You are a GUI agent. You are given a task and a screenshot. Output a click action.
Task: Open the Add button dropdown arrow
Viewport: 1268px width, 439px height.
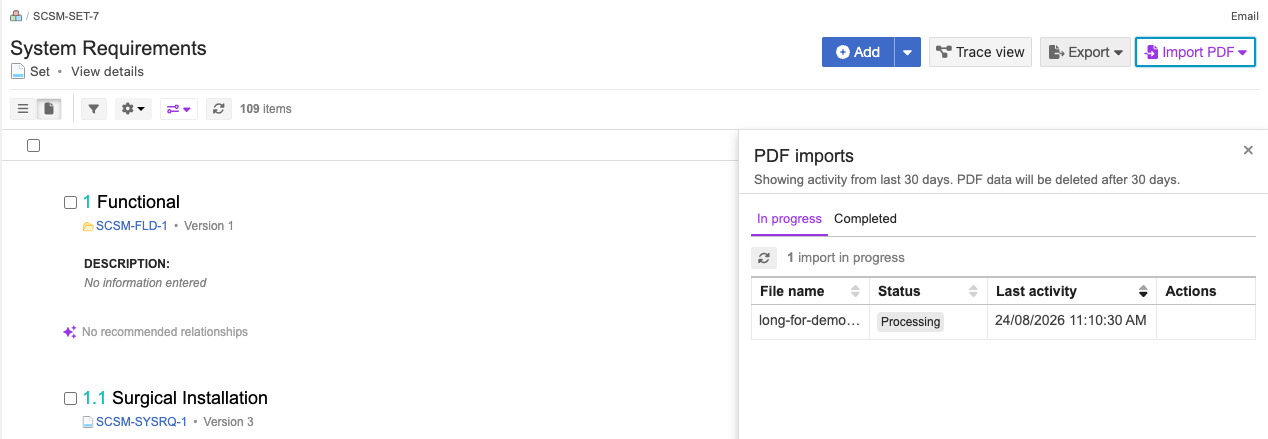[907, 52]
